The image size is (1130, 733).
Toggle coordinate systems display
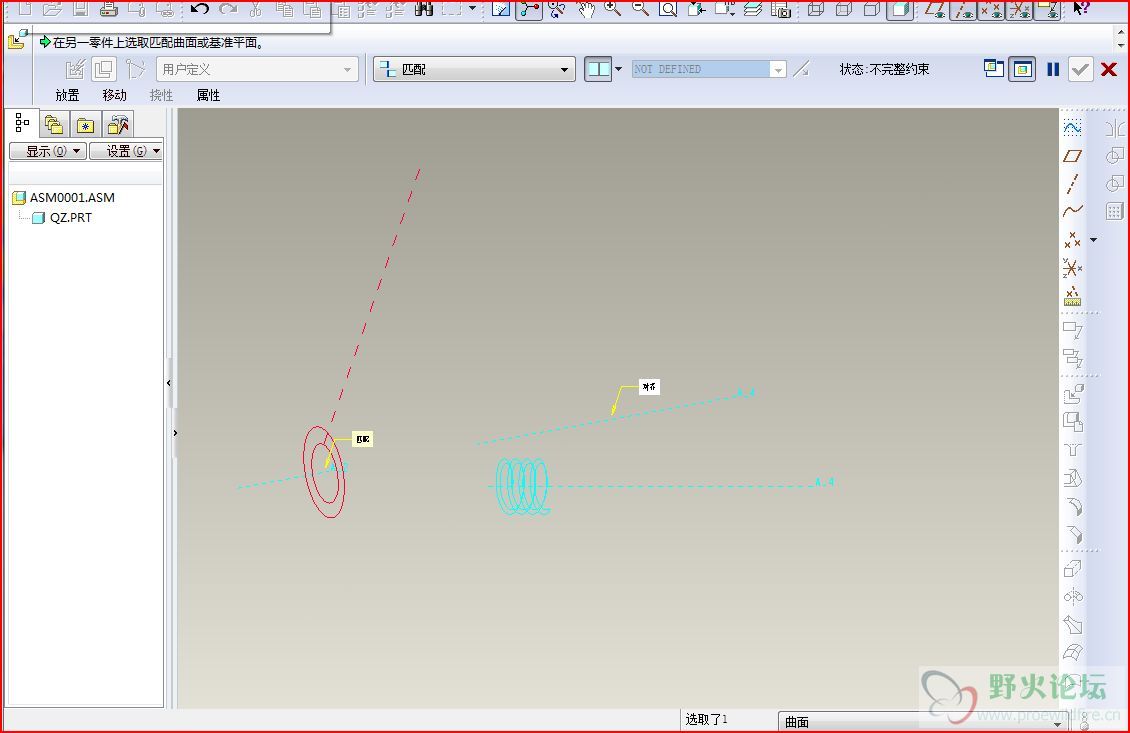(x=1019, y=9)
